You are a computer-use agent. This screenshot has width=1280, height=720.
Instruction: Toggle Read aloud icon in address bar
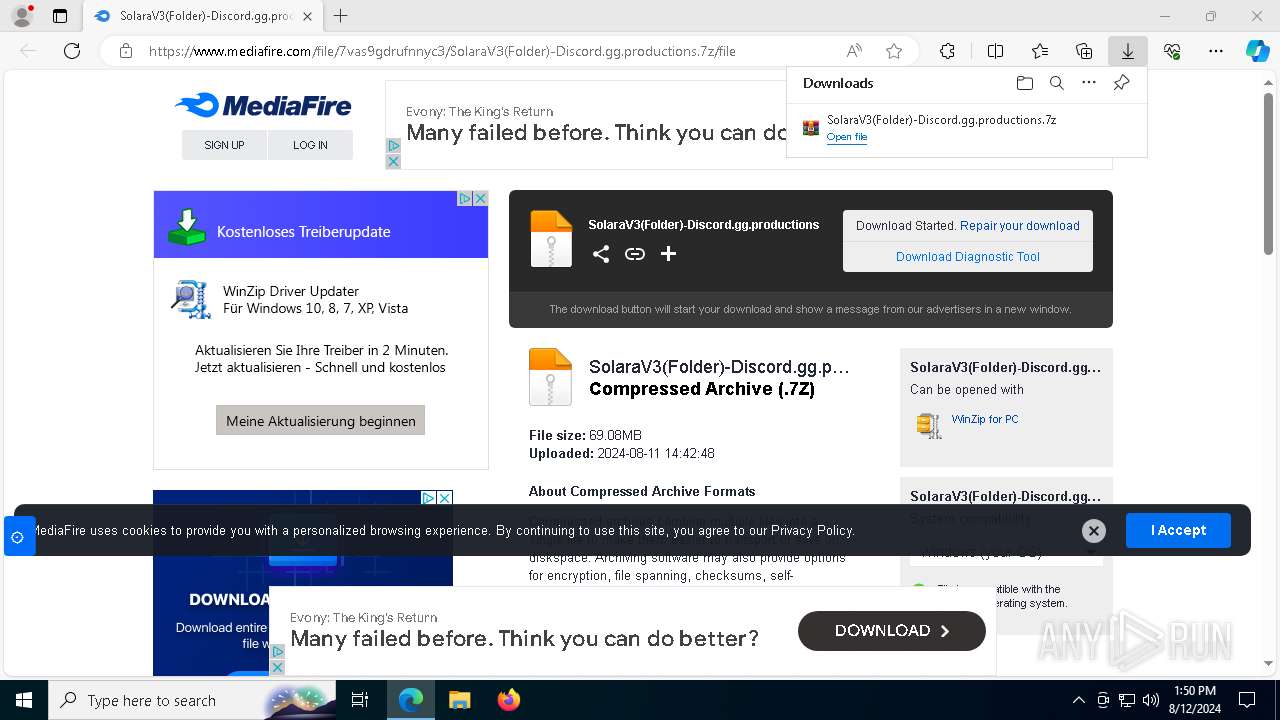854,51
